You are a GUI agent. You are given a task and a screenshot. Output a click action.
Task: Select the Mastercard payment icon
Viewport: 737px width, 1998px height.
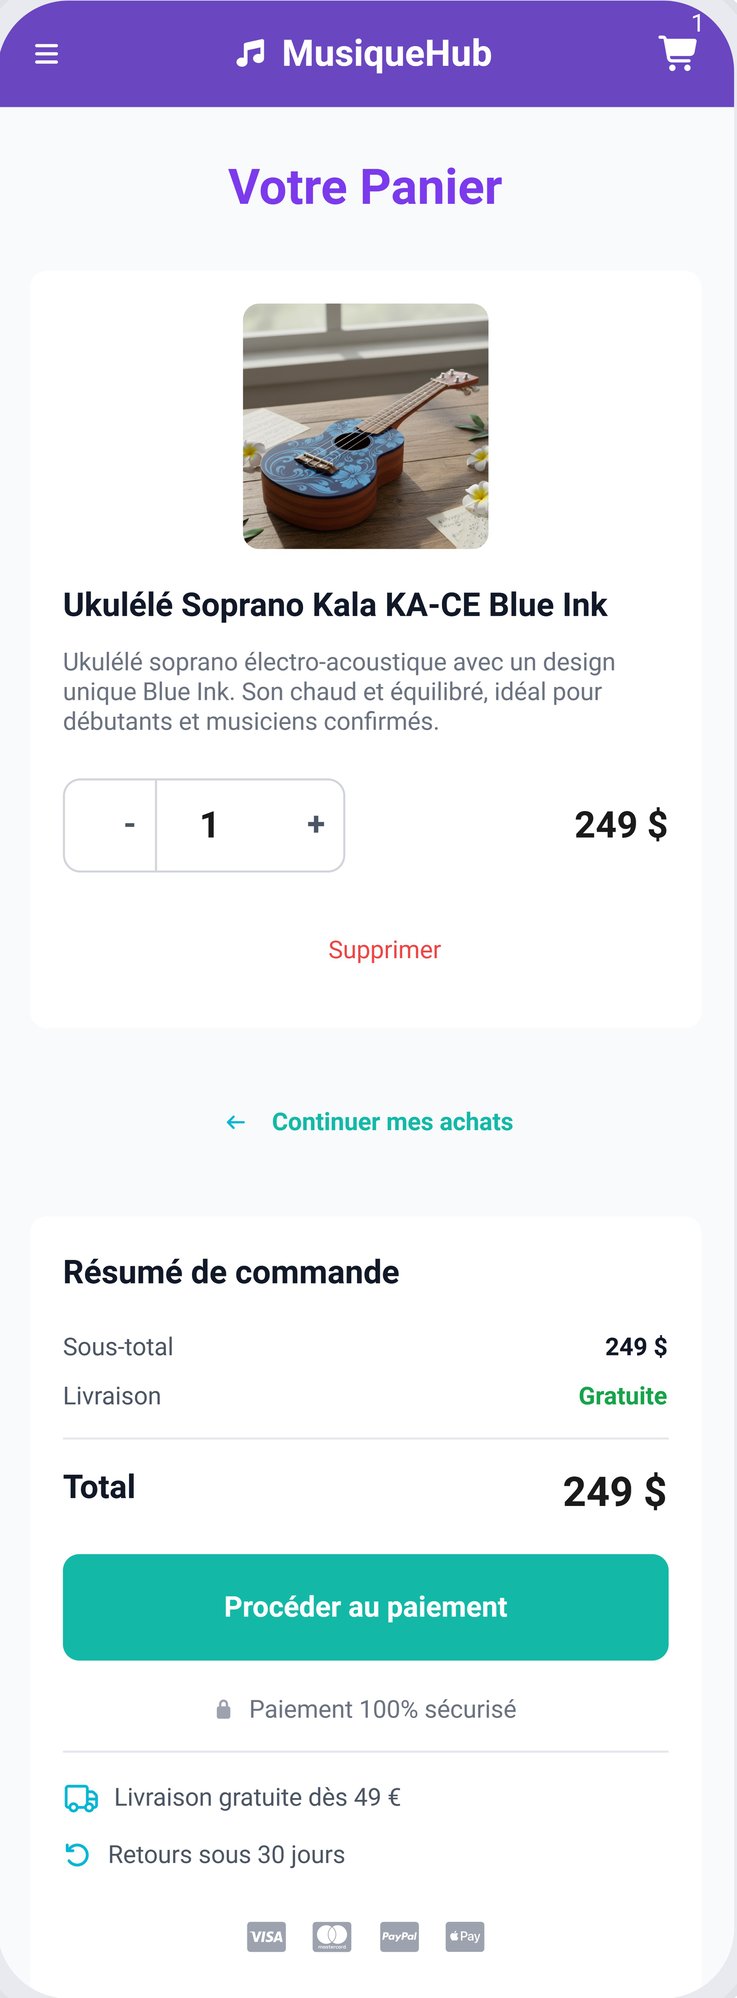pos(332,1936)
